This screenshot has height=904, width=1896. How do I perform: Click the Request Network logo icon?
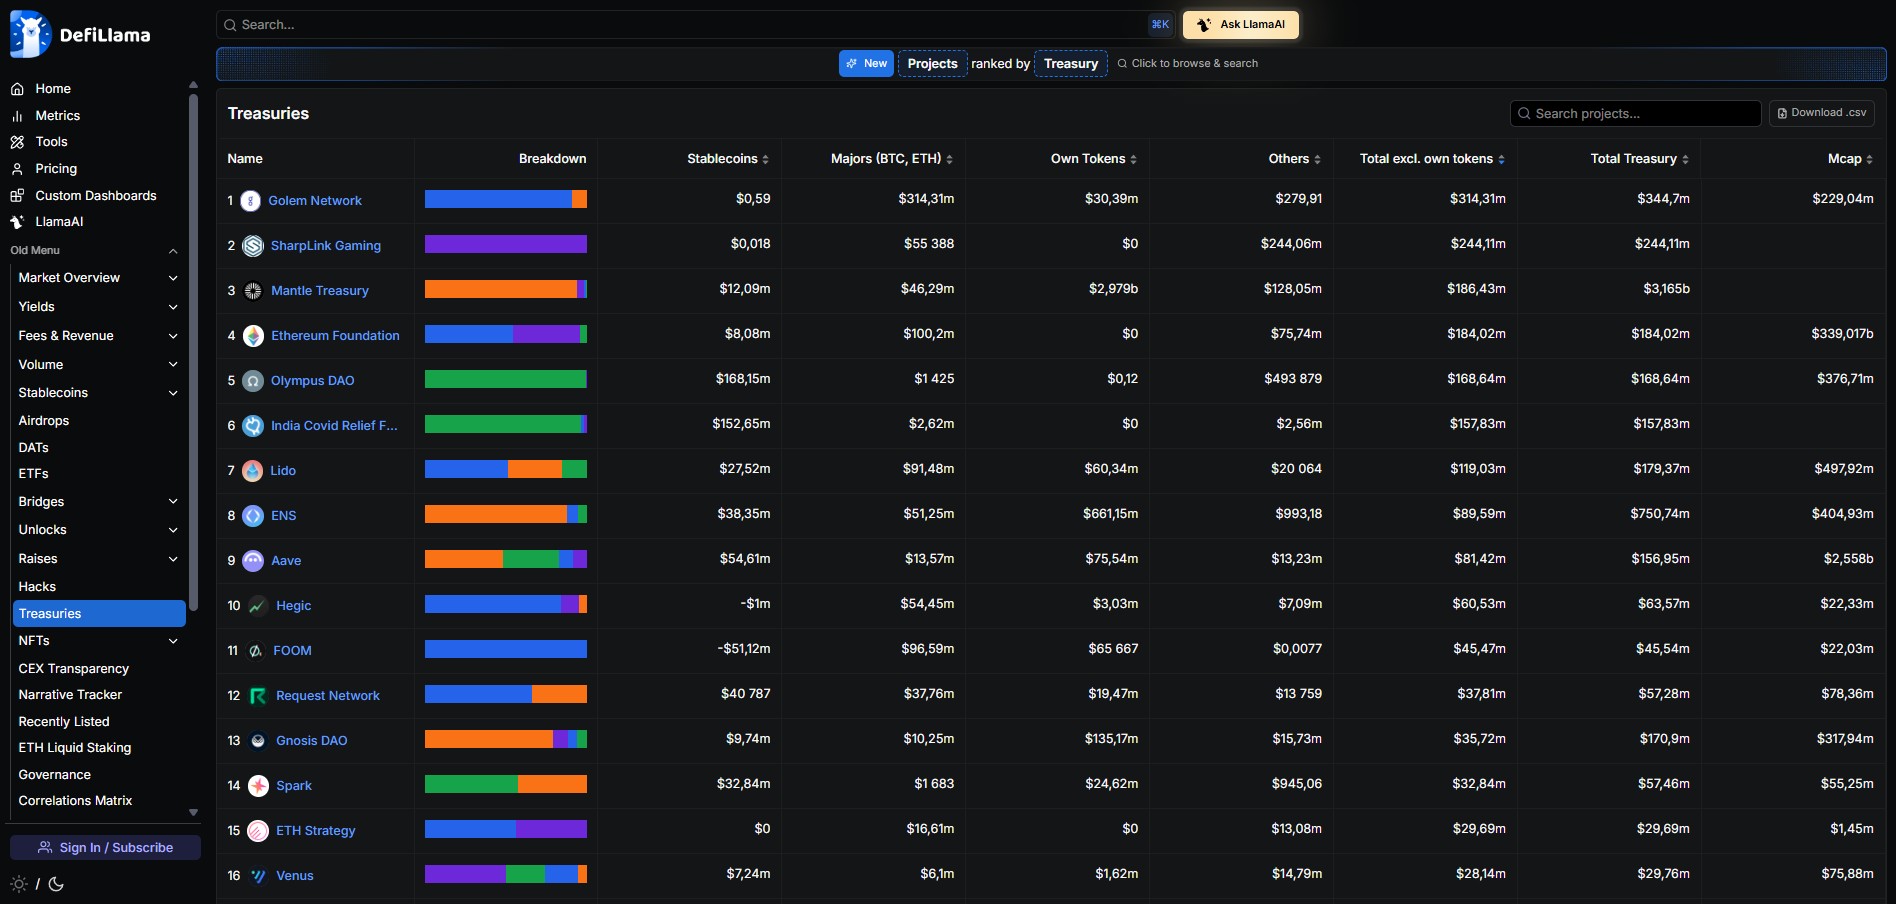257,696
